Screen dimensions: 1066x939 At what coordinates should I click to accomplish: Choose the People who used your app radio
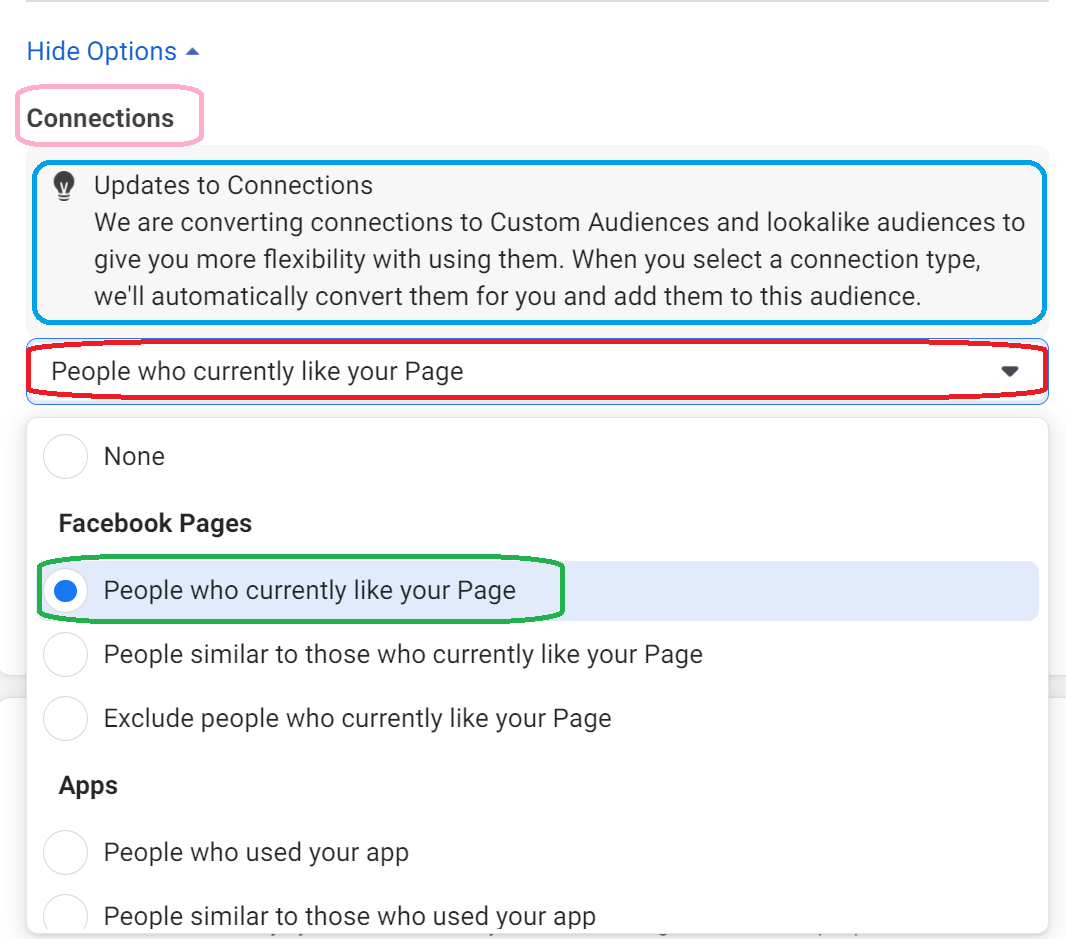click(x=66, y=853)
